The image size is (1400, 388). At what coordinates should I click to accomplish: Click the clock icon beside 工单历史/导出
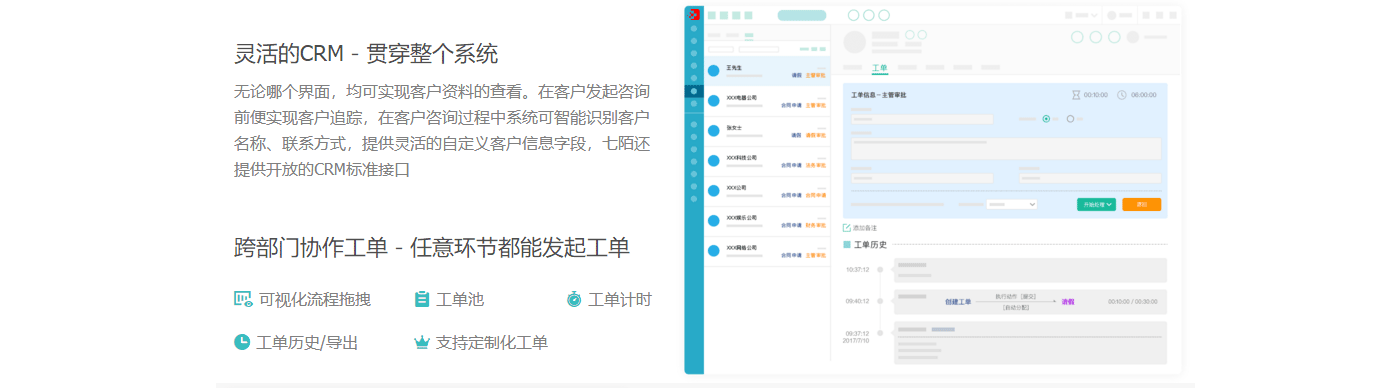pyautogui.click(x=242, y=342)
